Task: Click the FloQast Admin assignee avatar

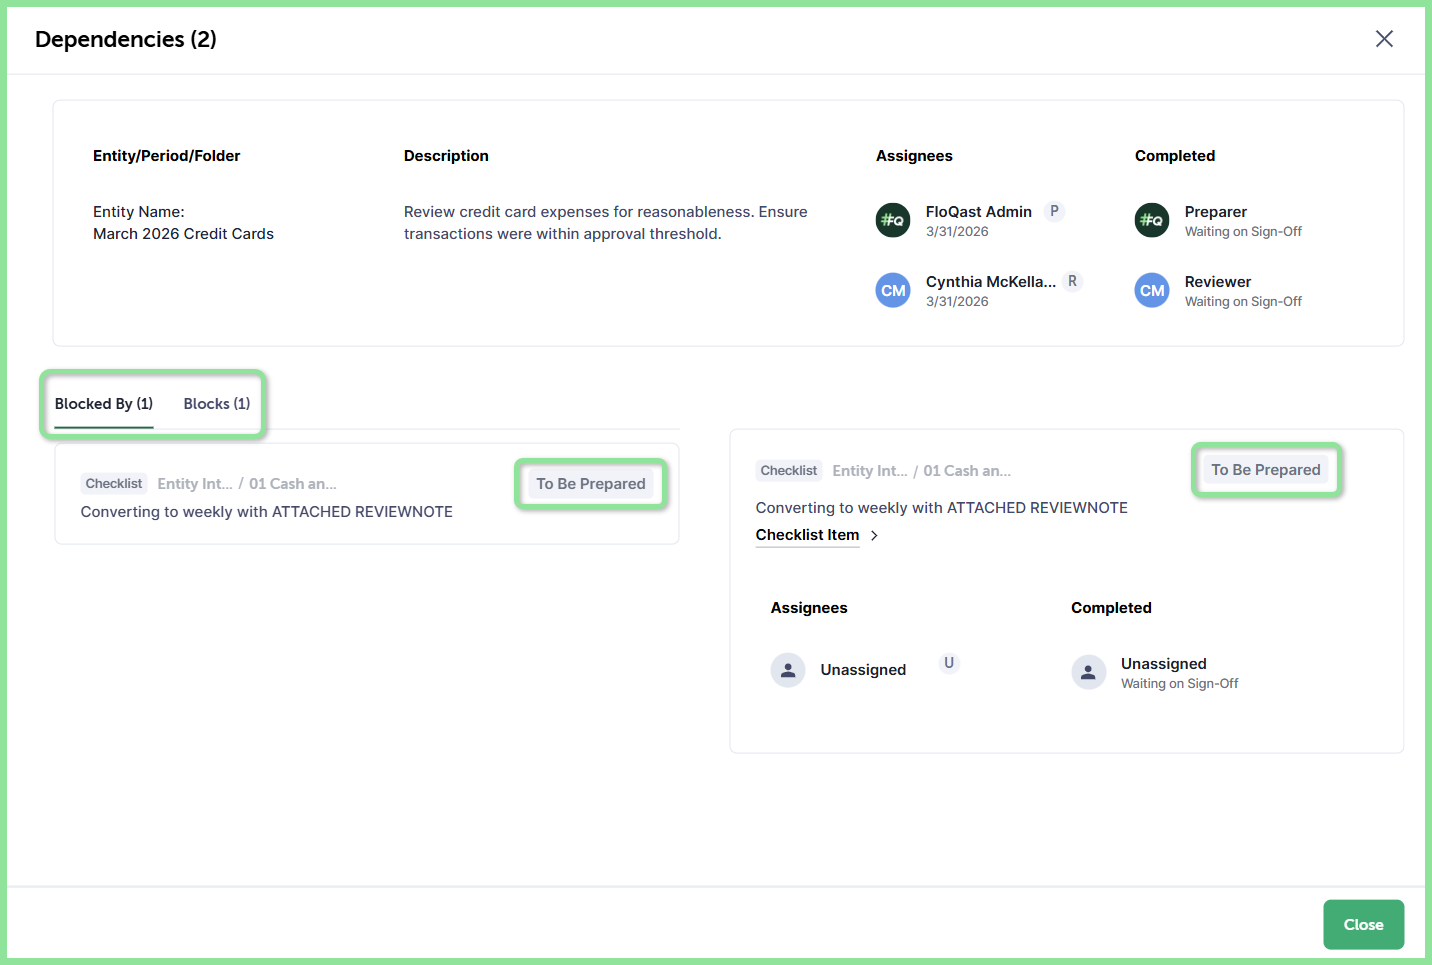Action: pos(893,220)
